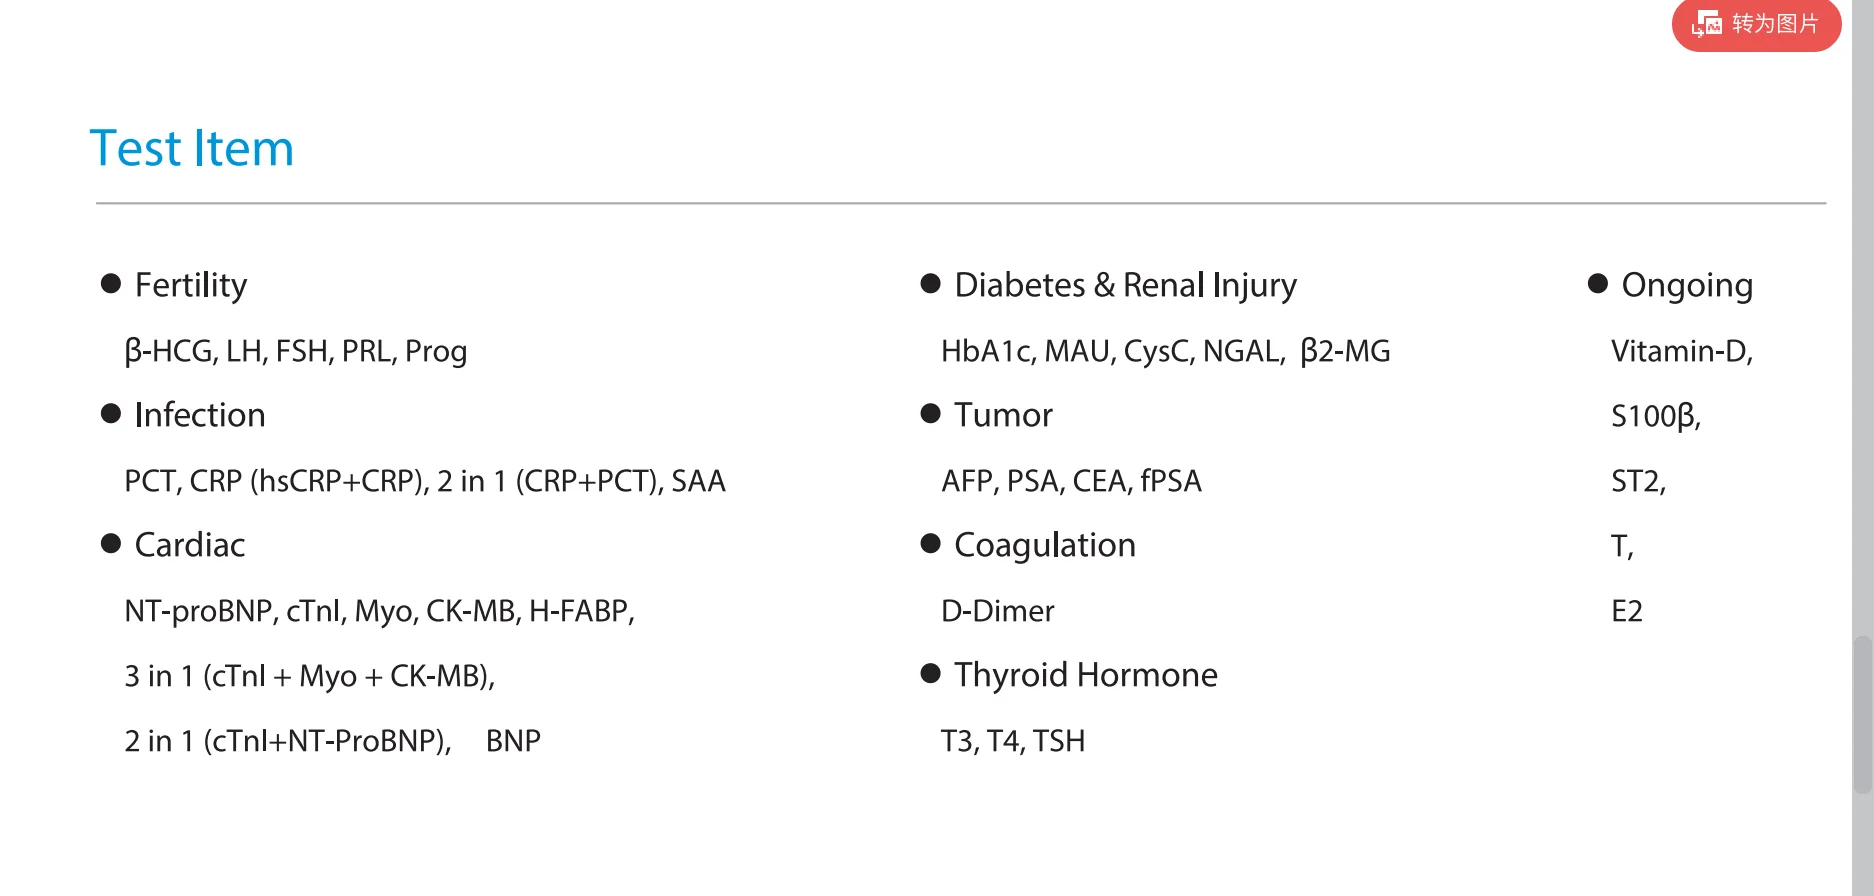
Task: Click the Thyroid Hormone heading
Action: coord(1085,675)
